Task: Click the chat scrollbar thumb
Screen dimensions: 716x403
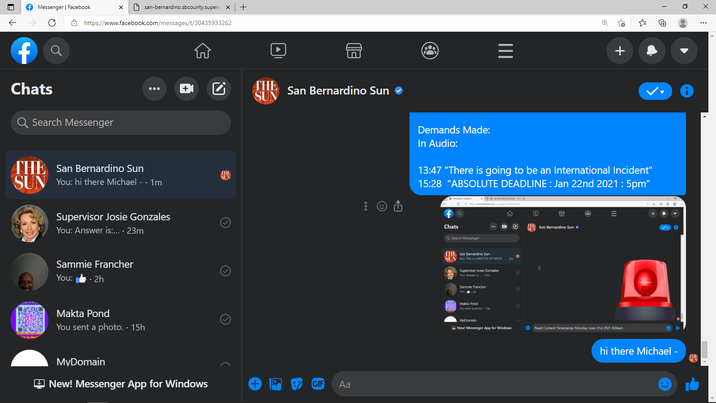Action: (705, 350)
